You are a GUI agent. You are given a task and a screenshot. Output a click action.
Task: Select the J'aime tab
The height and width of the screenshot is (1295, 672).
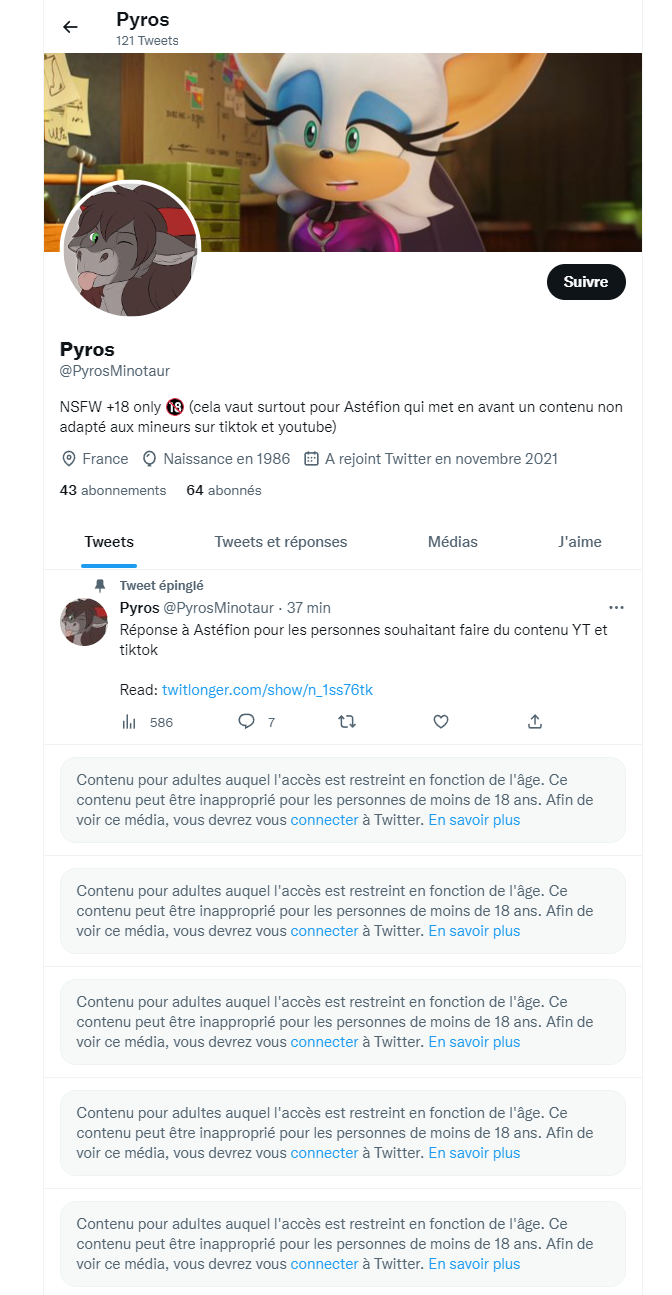pyautogui.click(x=580, y=542)
